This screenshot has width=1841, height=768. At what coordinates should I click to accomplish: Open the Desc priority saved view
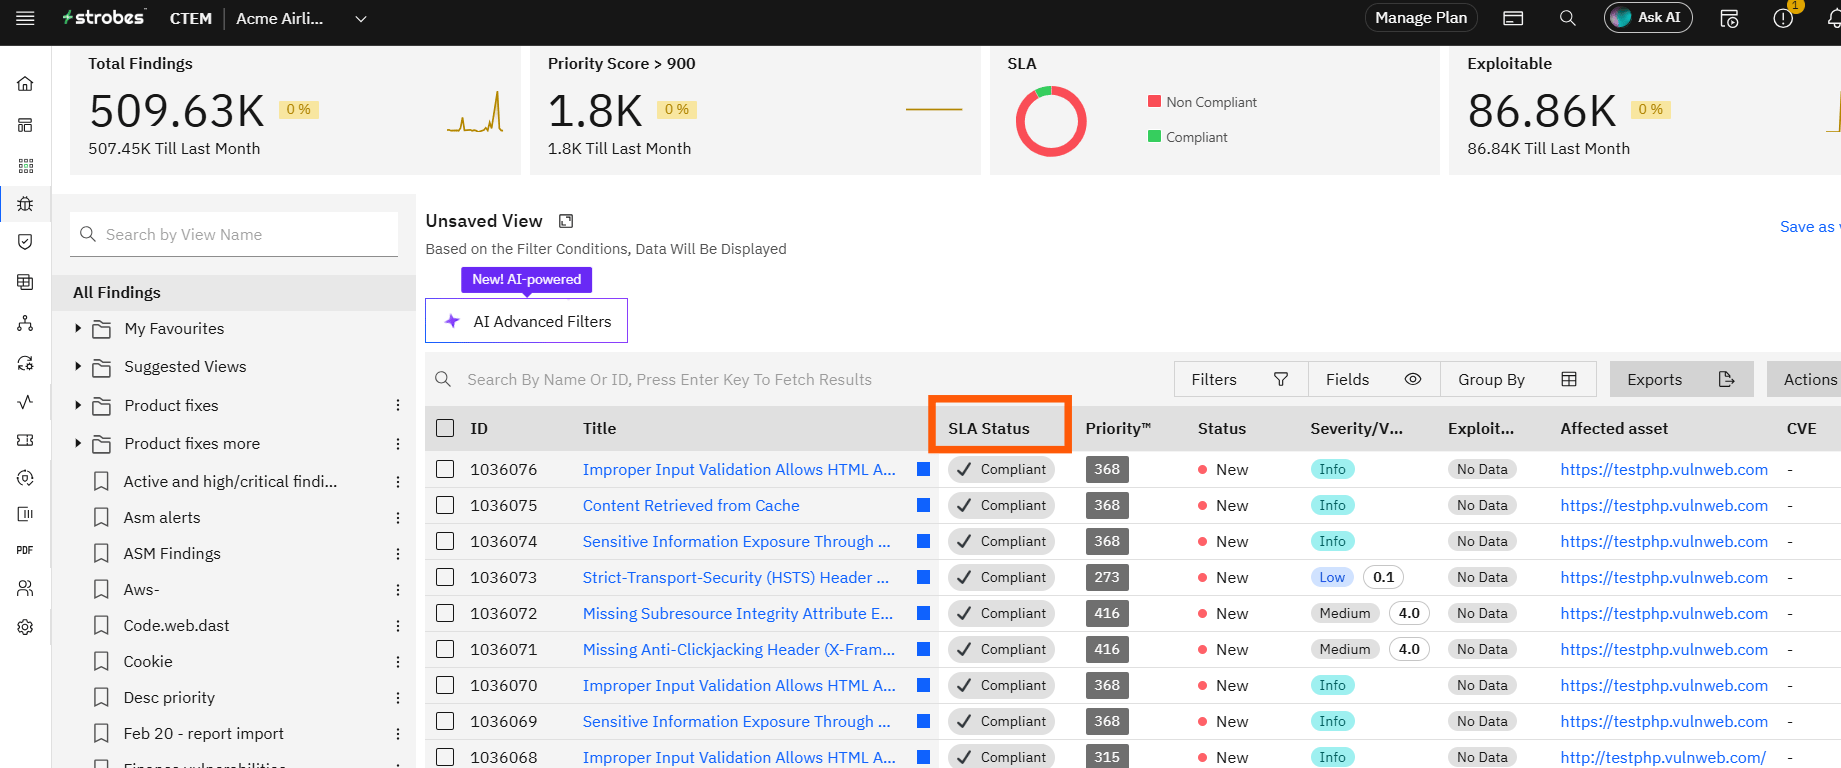point(169,697)
